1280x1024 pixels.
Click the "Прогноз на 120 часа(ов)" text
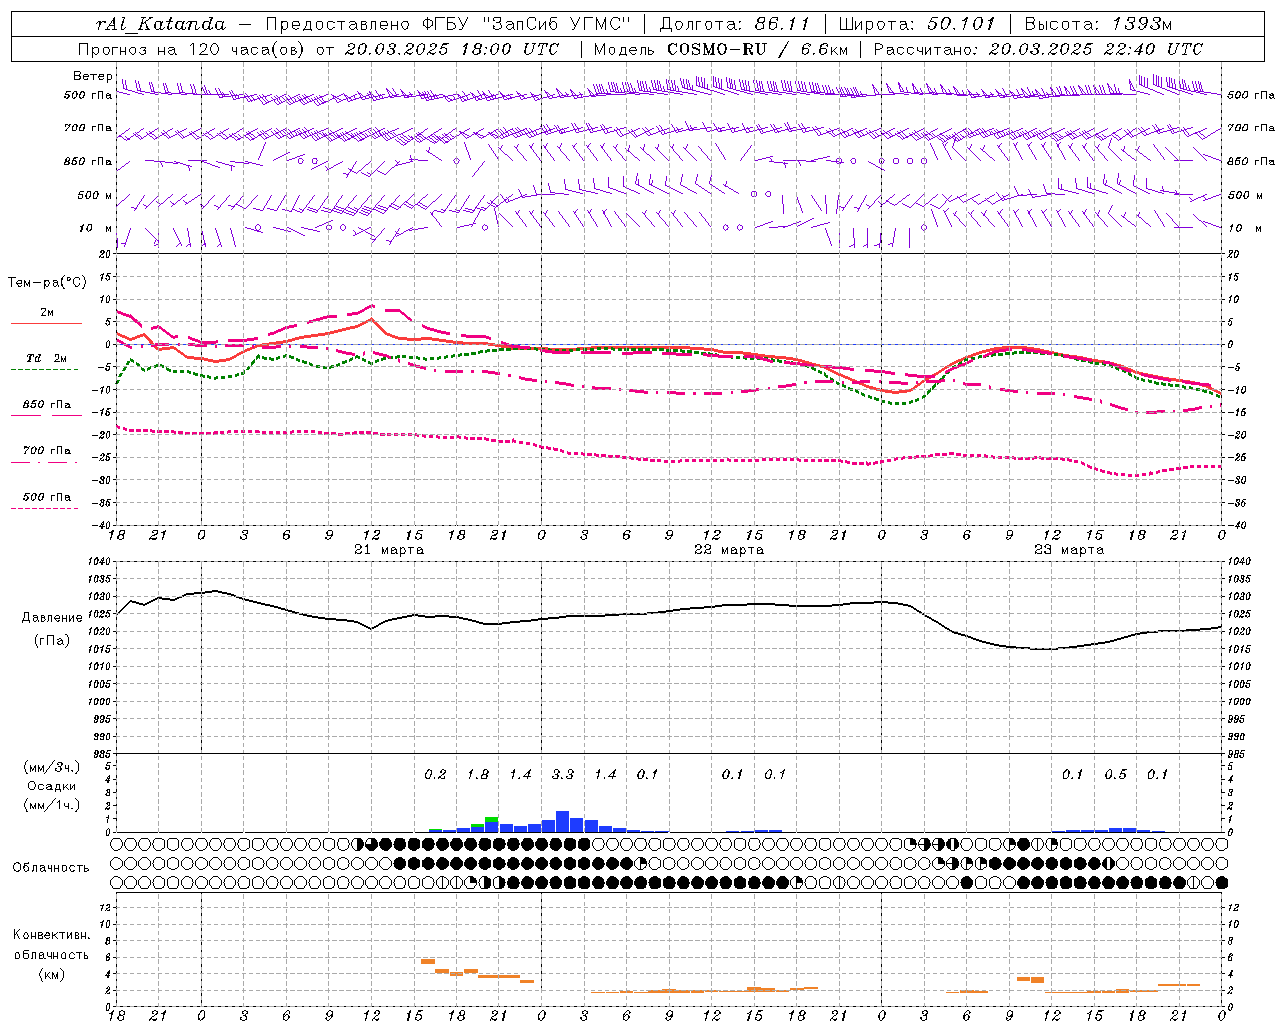[x=192, y=49]
